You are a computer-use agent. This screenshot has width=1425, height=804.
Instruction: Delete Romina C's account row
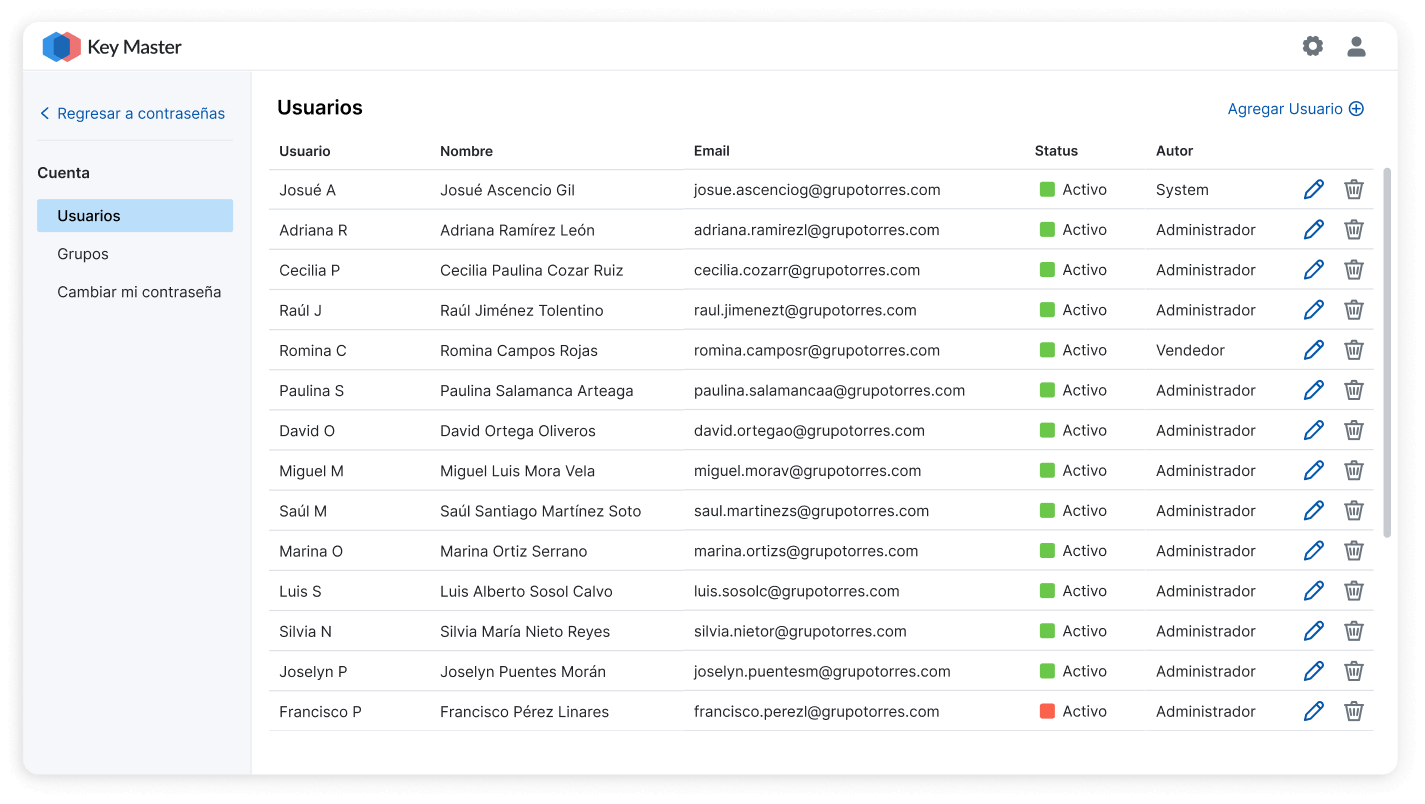pyautogui.click(x=1354, y=350)
